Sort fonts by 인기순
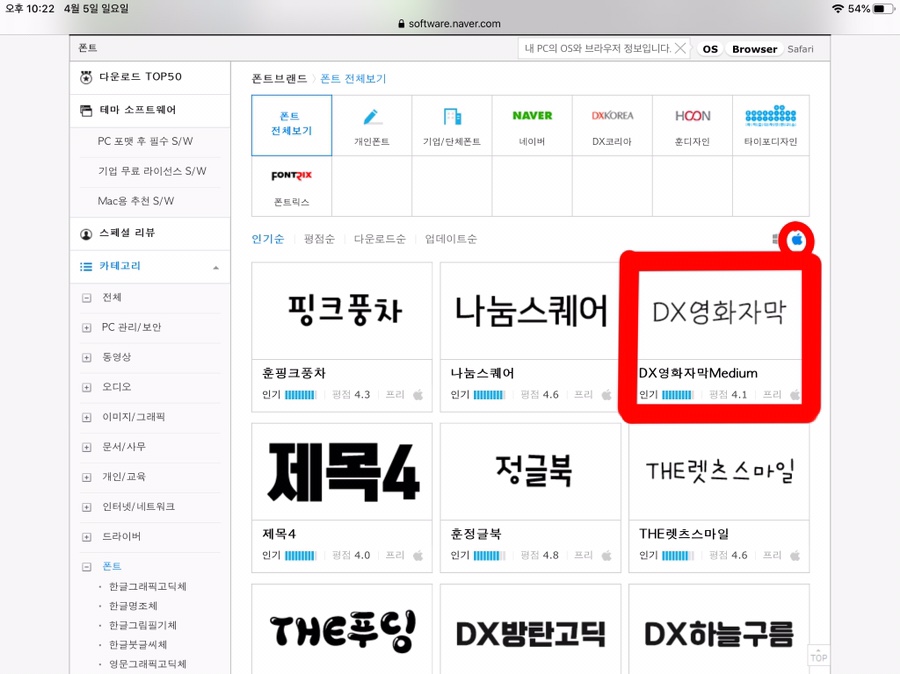The width and height of the screenshot is (900, 674). pyautogui.click(x=267, y=239)
